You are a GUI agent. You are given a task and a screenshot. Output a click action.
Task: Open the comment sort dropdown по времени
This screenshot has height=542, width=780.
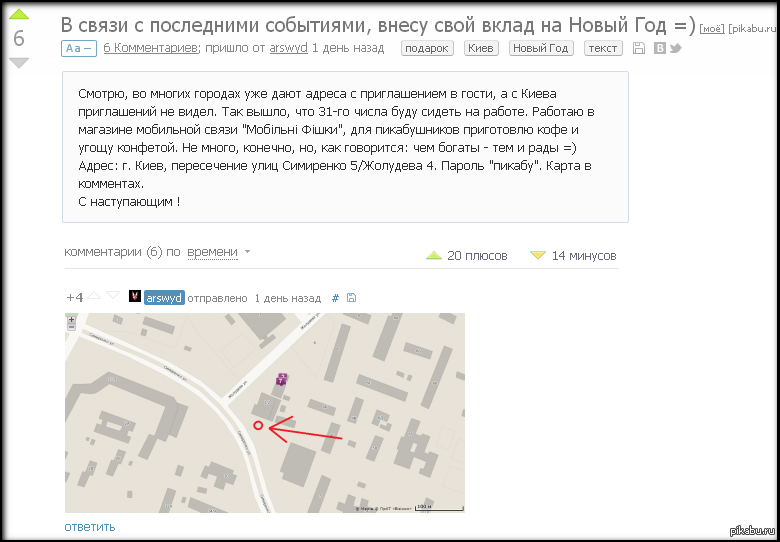[219, 252]
